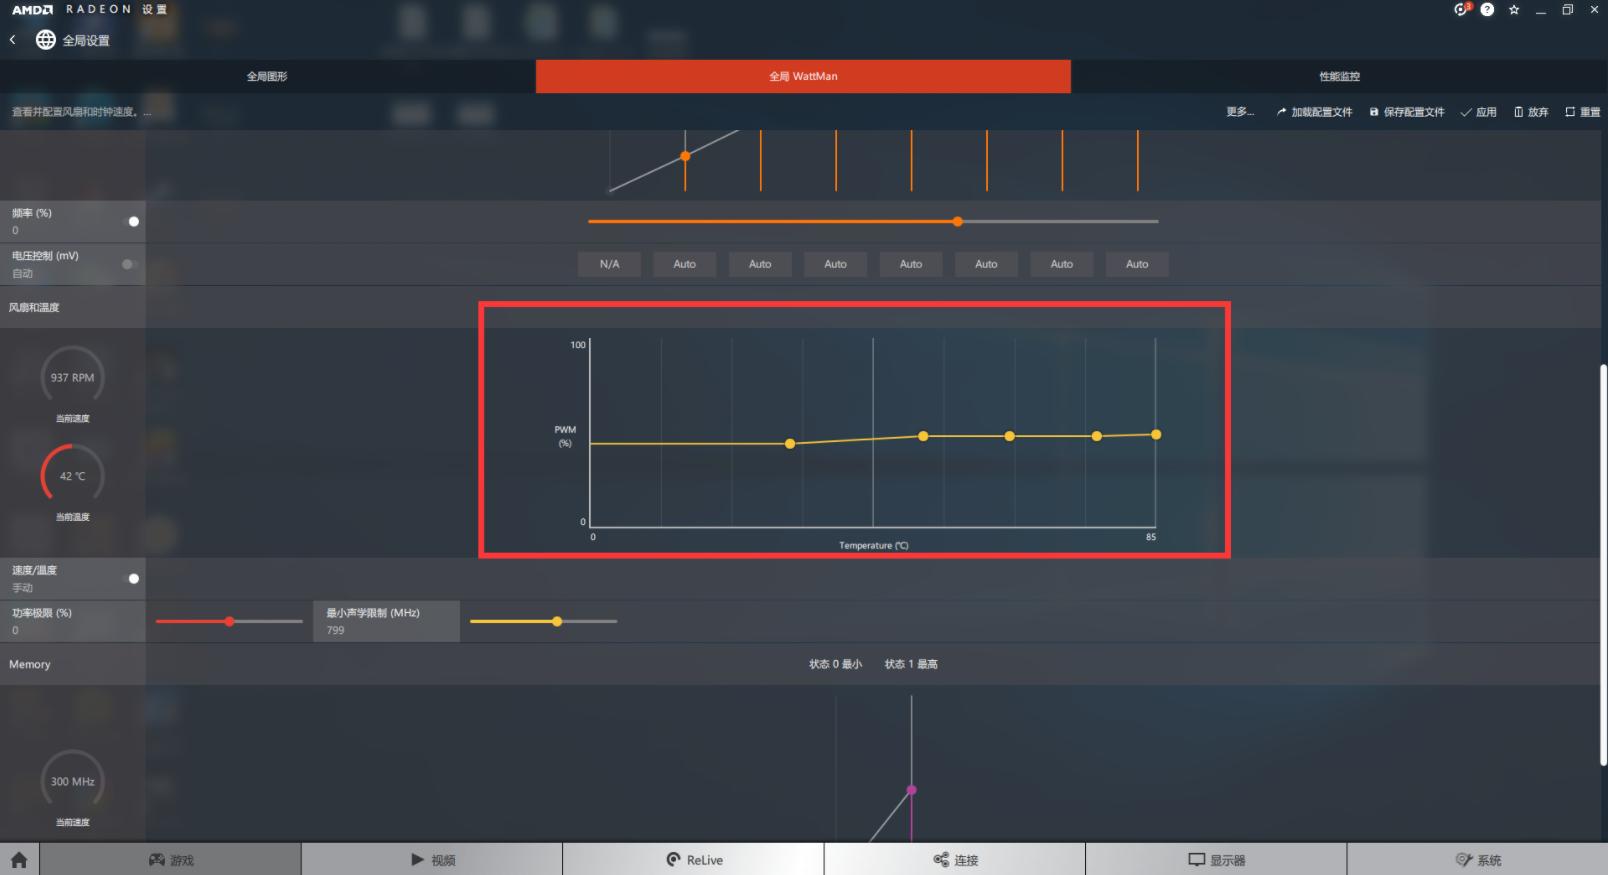Switch to the 性能监控 tab
This screenshot has width=1608, height=875.
coord(1339,76)
